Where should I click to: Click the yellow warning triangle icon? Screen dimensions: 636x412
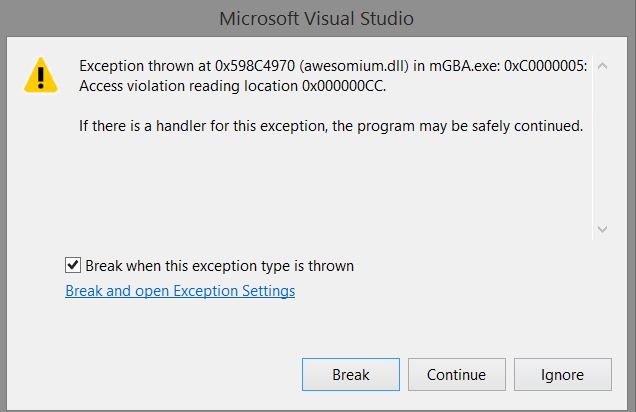41,75
